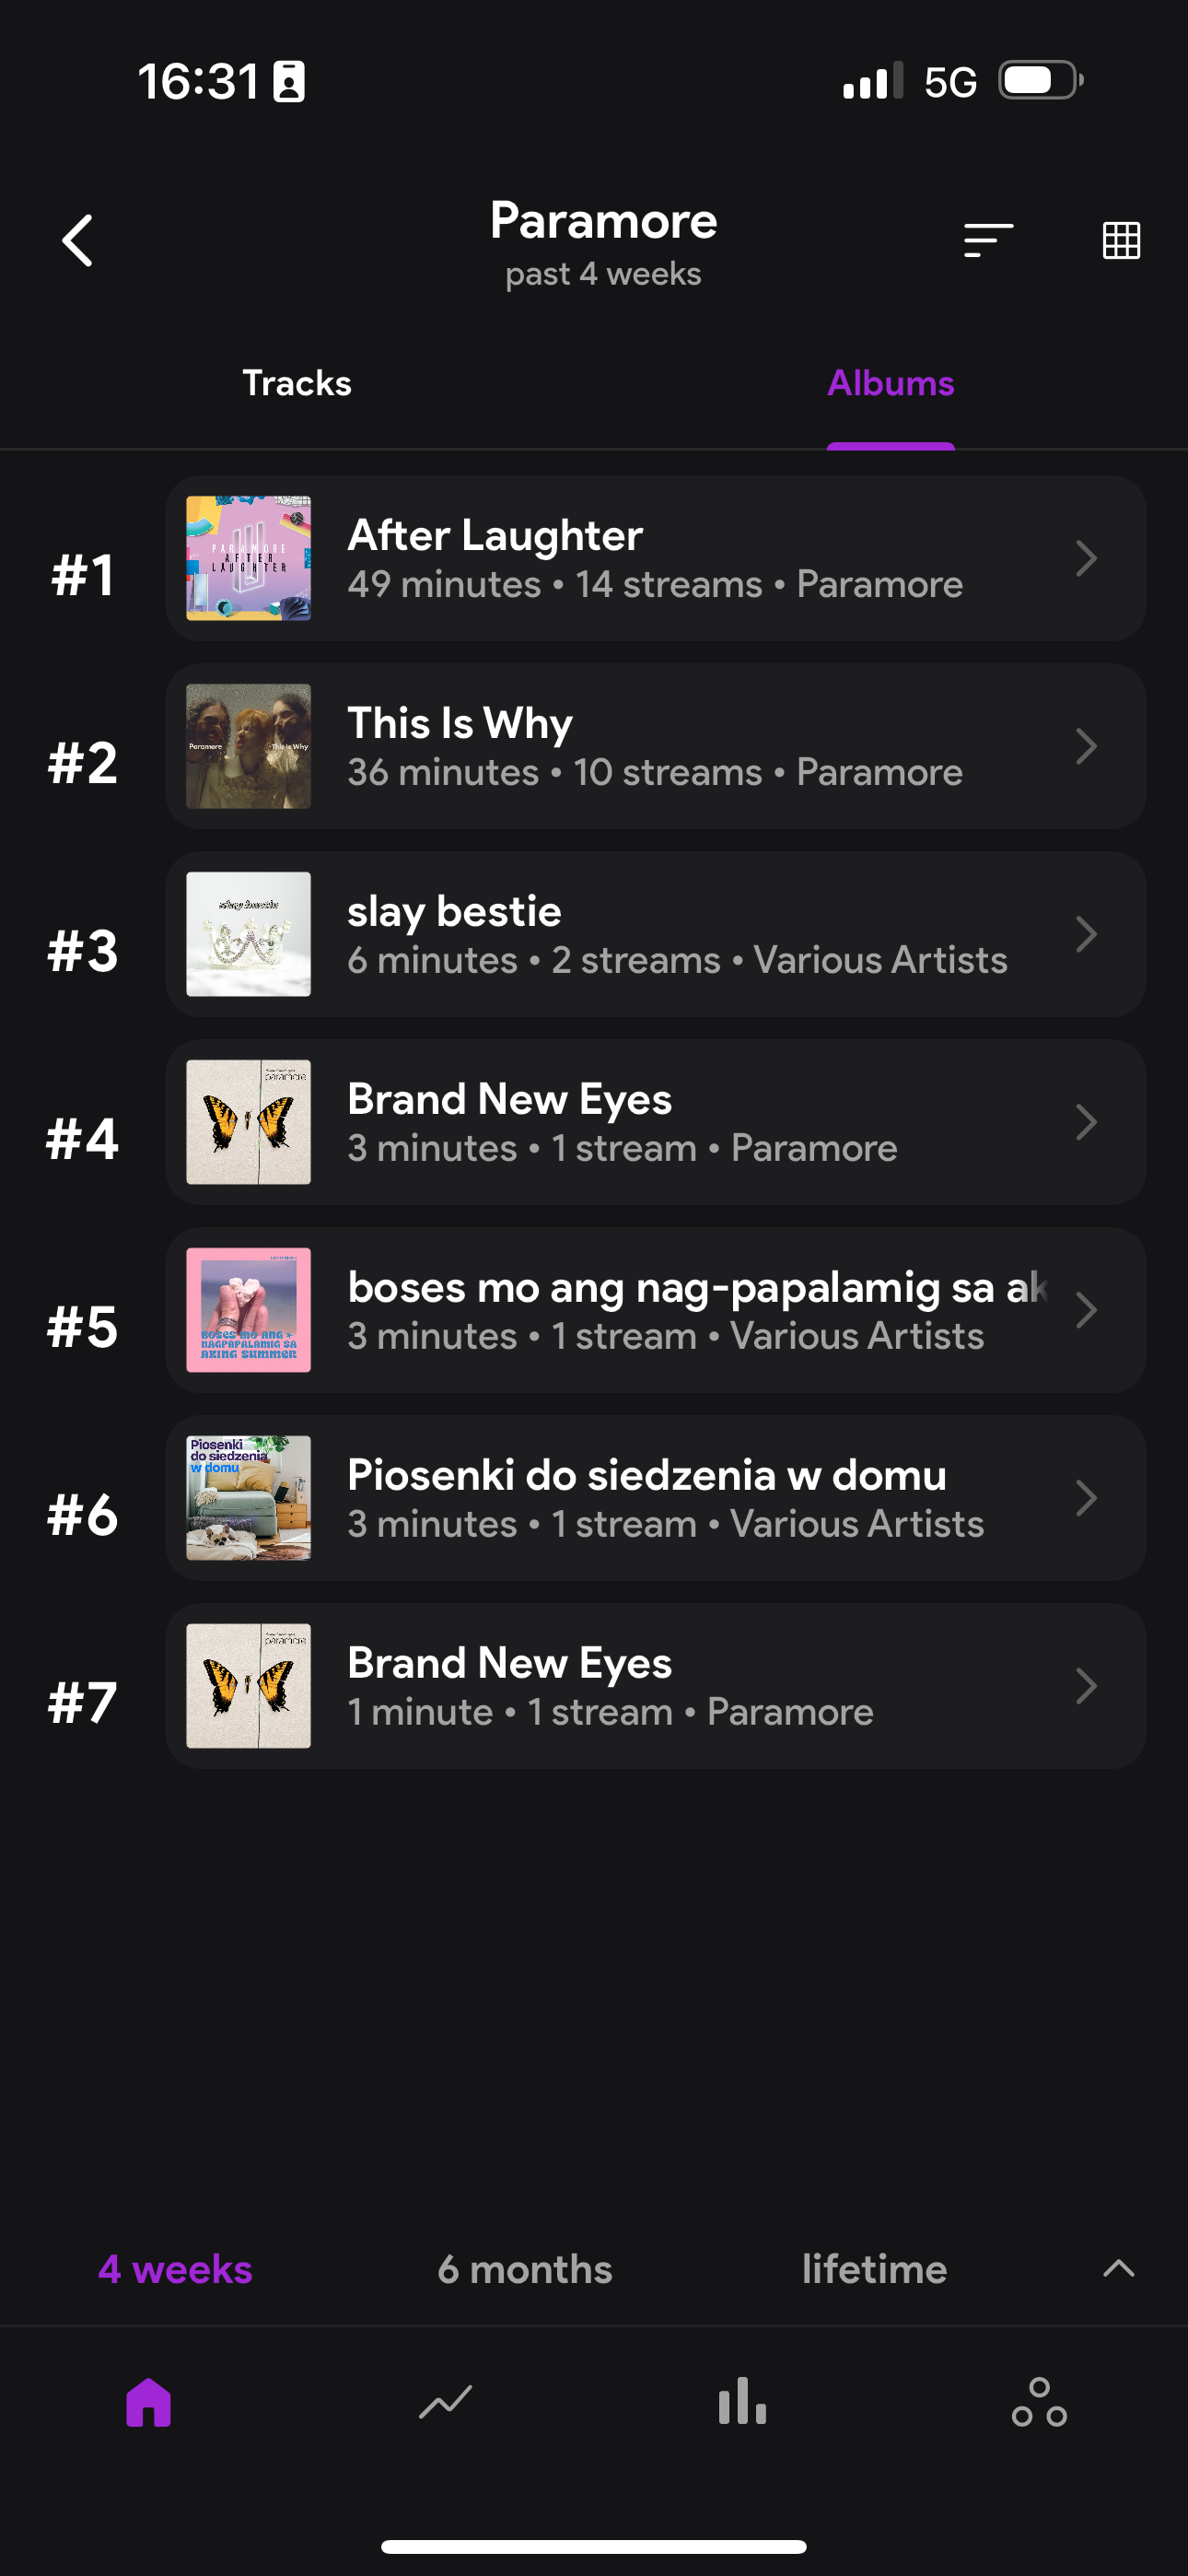Tap the home indicator bar

tap(594, 2546)
